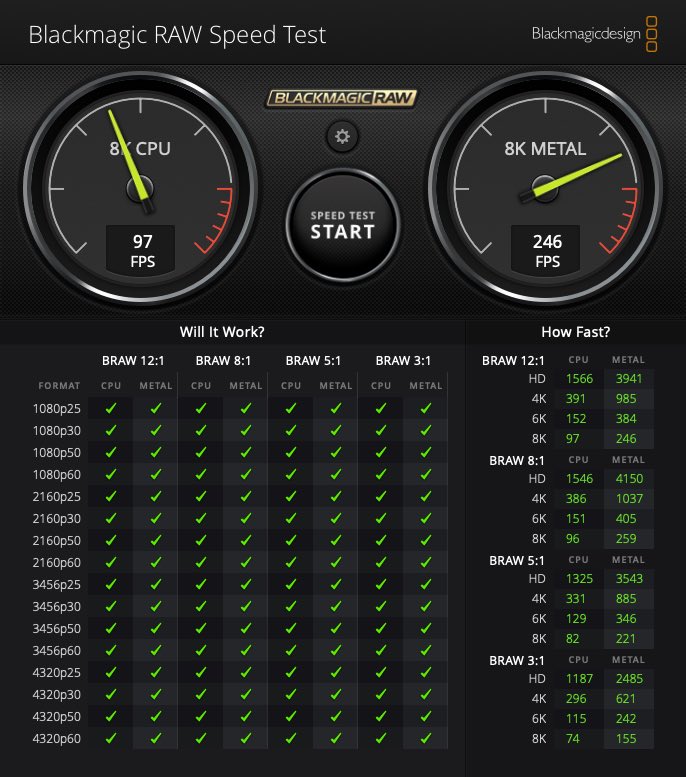Screen dimensions: 686x777
Task: Click the 3456p25 BRAW 12:1 CPU checkmark
Action: pyautogui.click(x=111, y=584)
